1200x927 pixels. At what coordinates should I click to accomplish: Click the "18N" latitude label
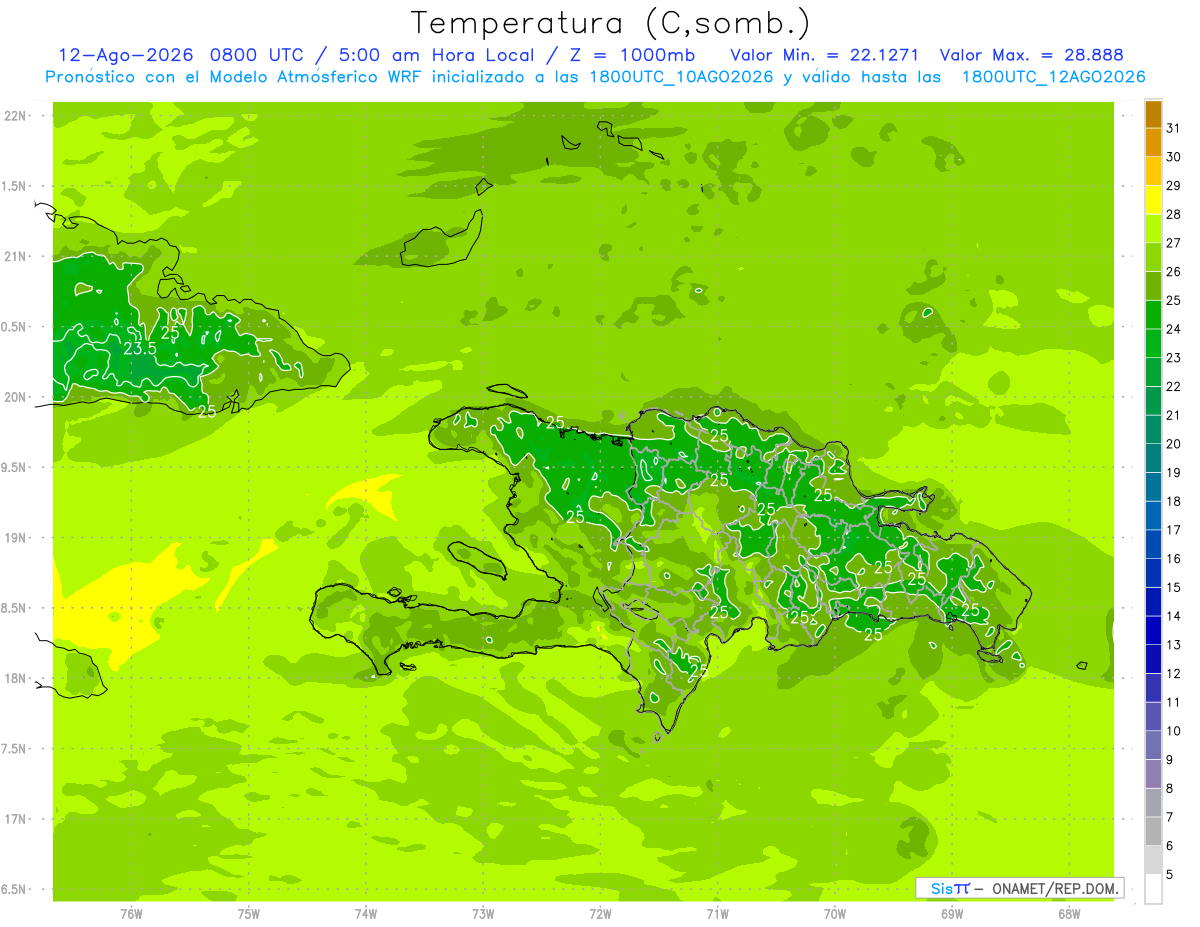tap(14, 679)
